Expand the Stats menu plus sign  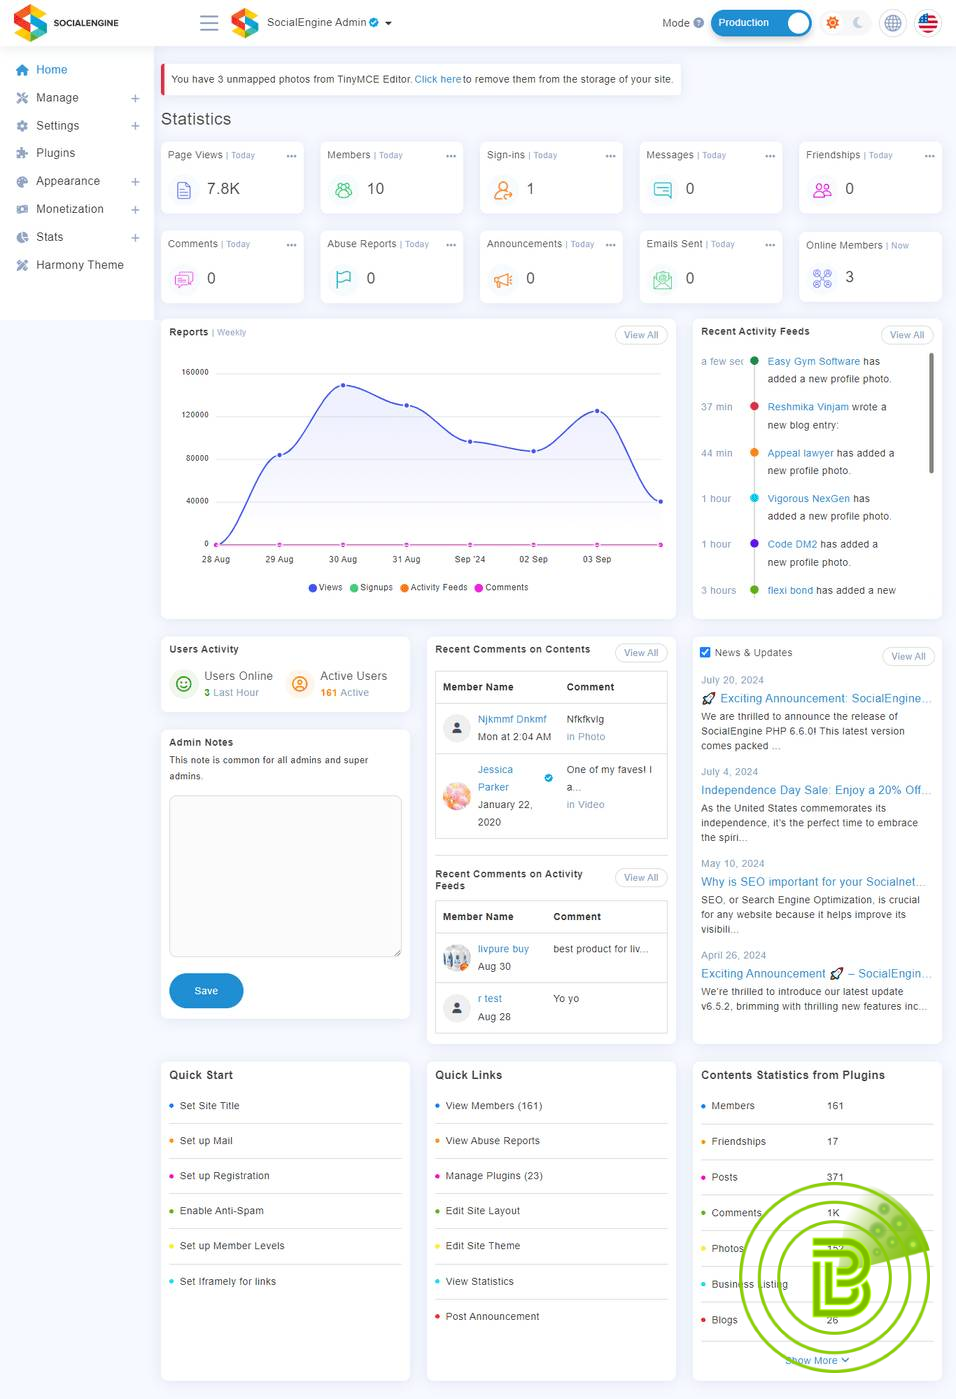click(135, 238)
